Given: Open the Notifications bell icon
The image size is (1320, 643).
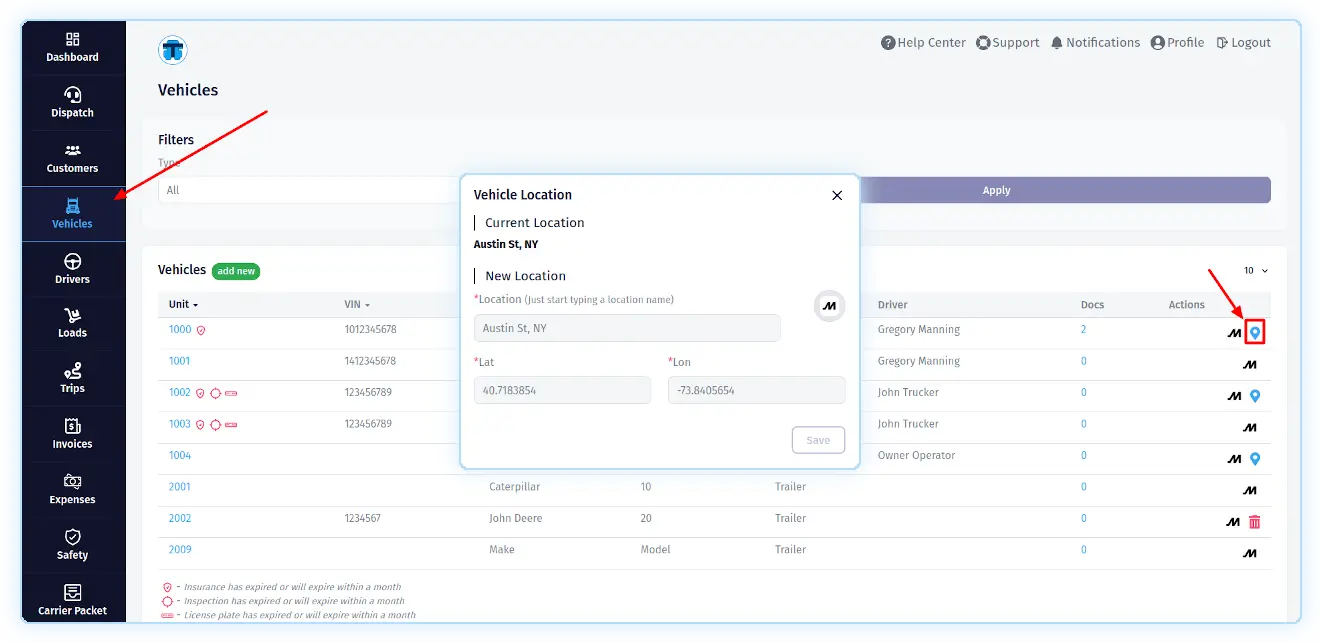Looking at the screenshot, I should (1057, 43).
